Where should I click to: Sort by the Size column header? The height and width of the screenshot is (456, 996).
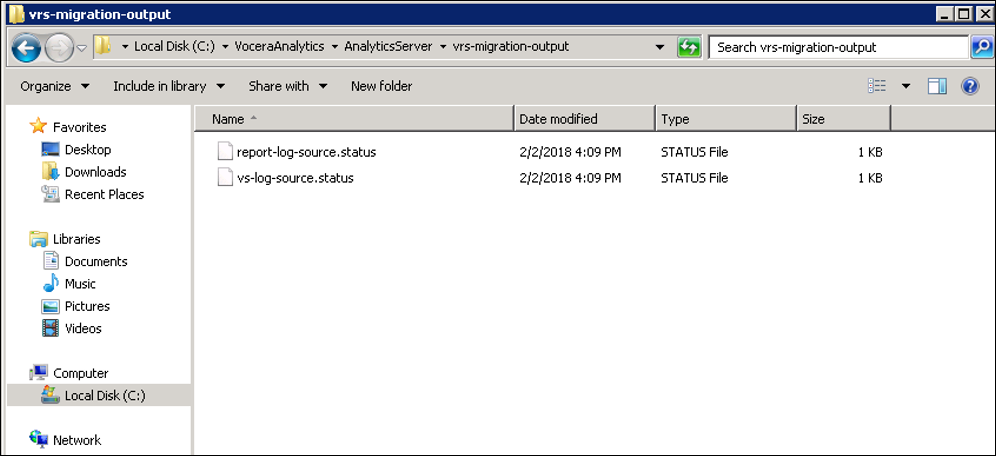[x=844, y=119]
